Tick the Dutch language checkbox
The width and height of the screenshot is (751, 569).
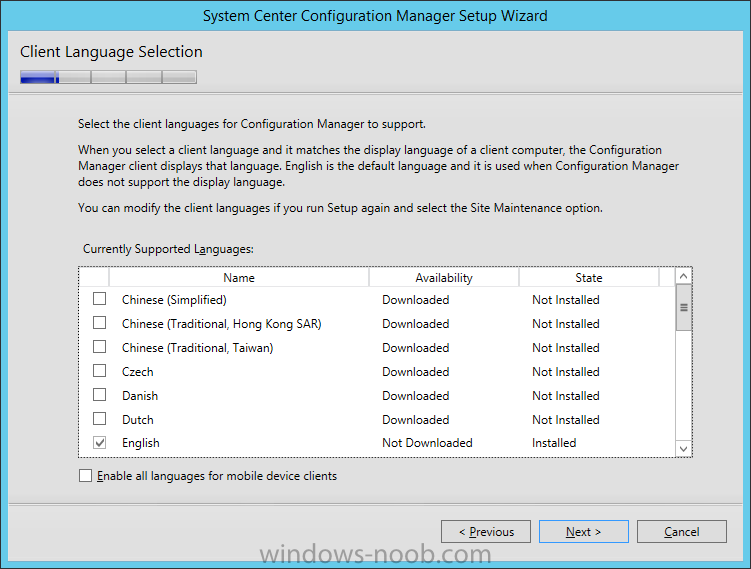100,419
